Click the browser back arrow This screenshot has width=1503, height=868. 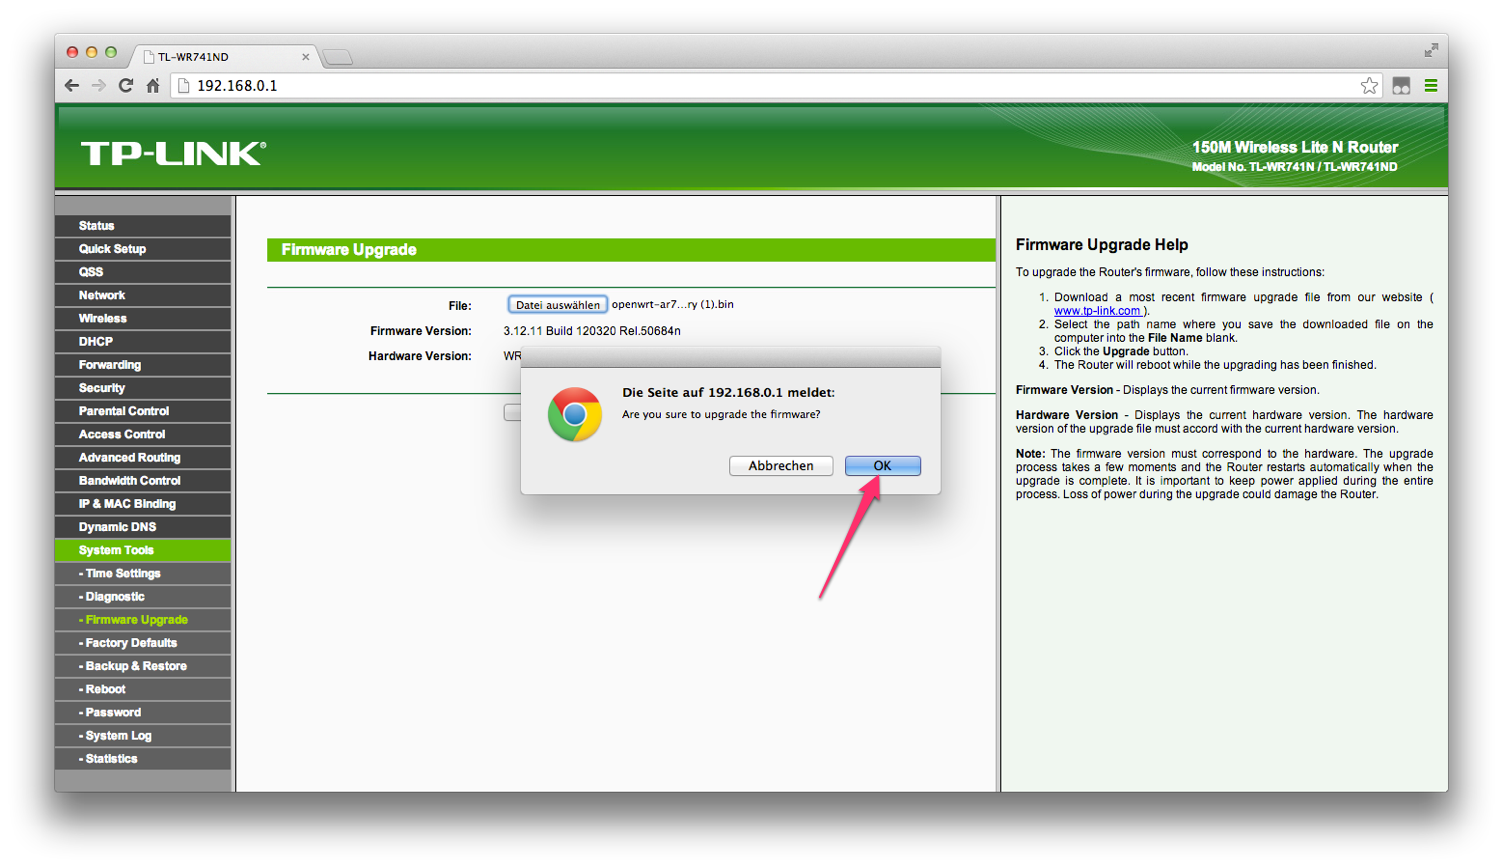pyautogui.click(x=72, y=86)
